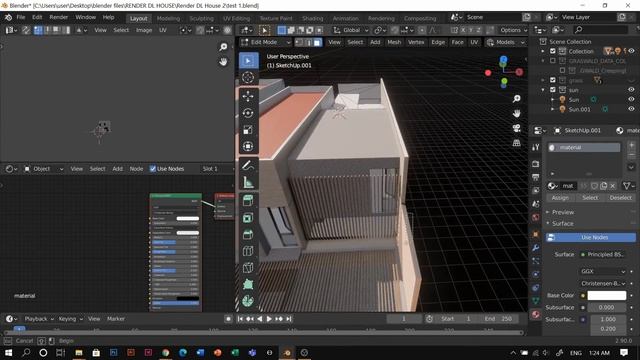Open the Render properties tab icon
Image resolution: width=640 pixels, height=360 pixels.
tap(536, 164)
